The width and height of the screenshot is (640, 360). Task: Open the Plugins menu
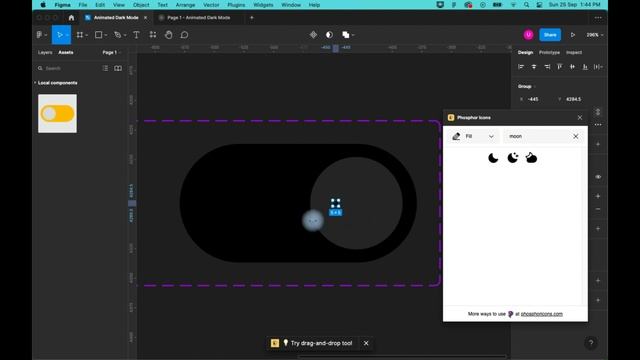click(x=236, y=5)
